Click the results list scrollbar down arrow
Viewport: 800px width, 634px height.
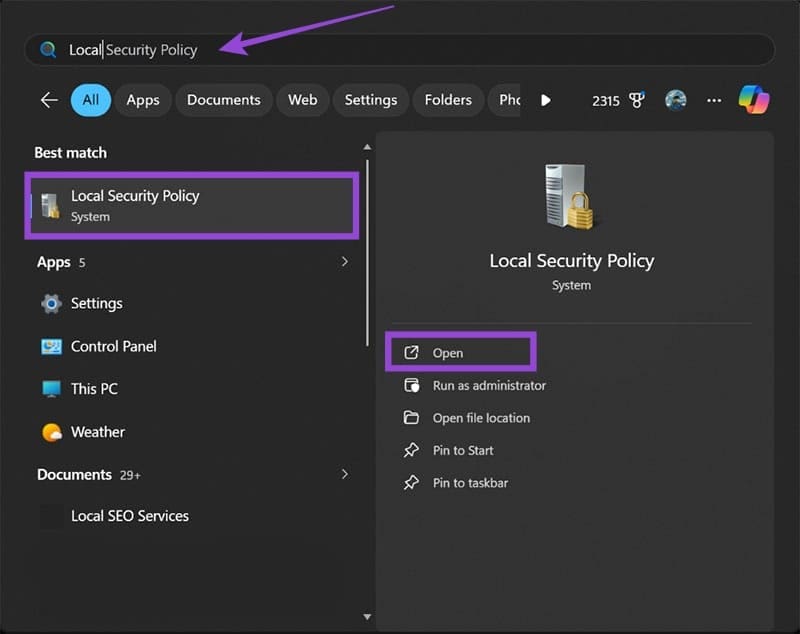(367, 618)
